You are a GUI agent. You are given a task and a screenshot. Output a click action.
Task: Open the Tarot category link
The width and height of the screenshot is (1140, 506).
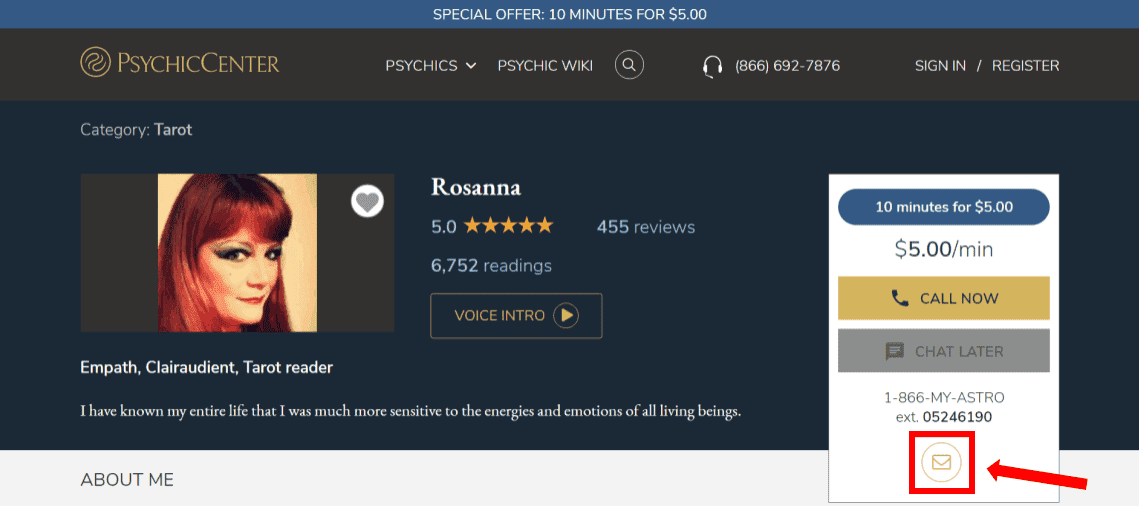point(173,130)
